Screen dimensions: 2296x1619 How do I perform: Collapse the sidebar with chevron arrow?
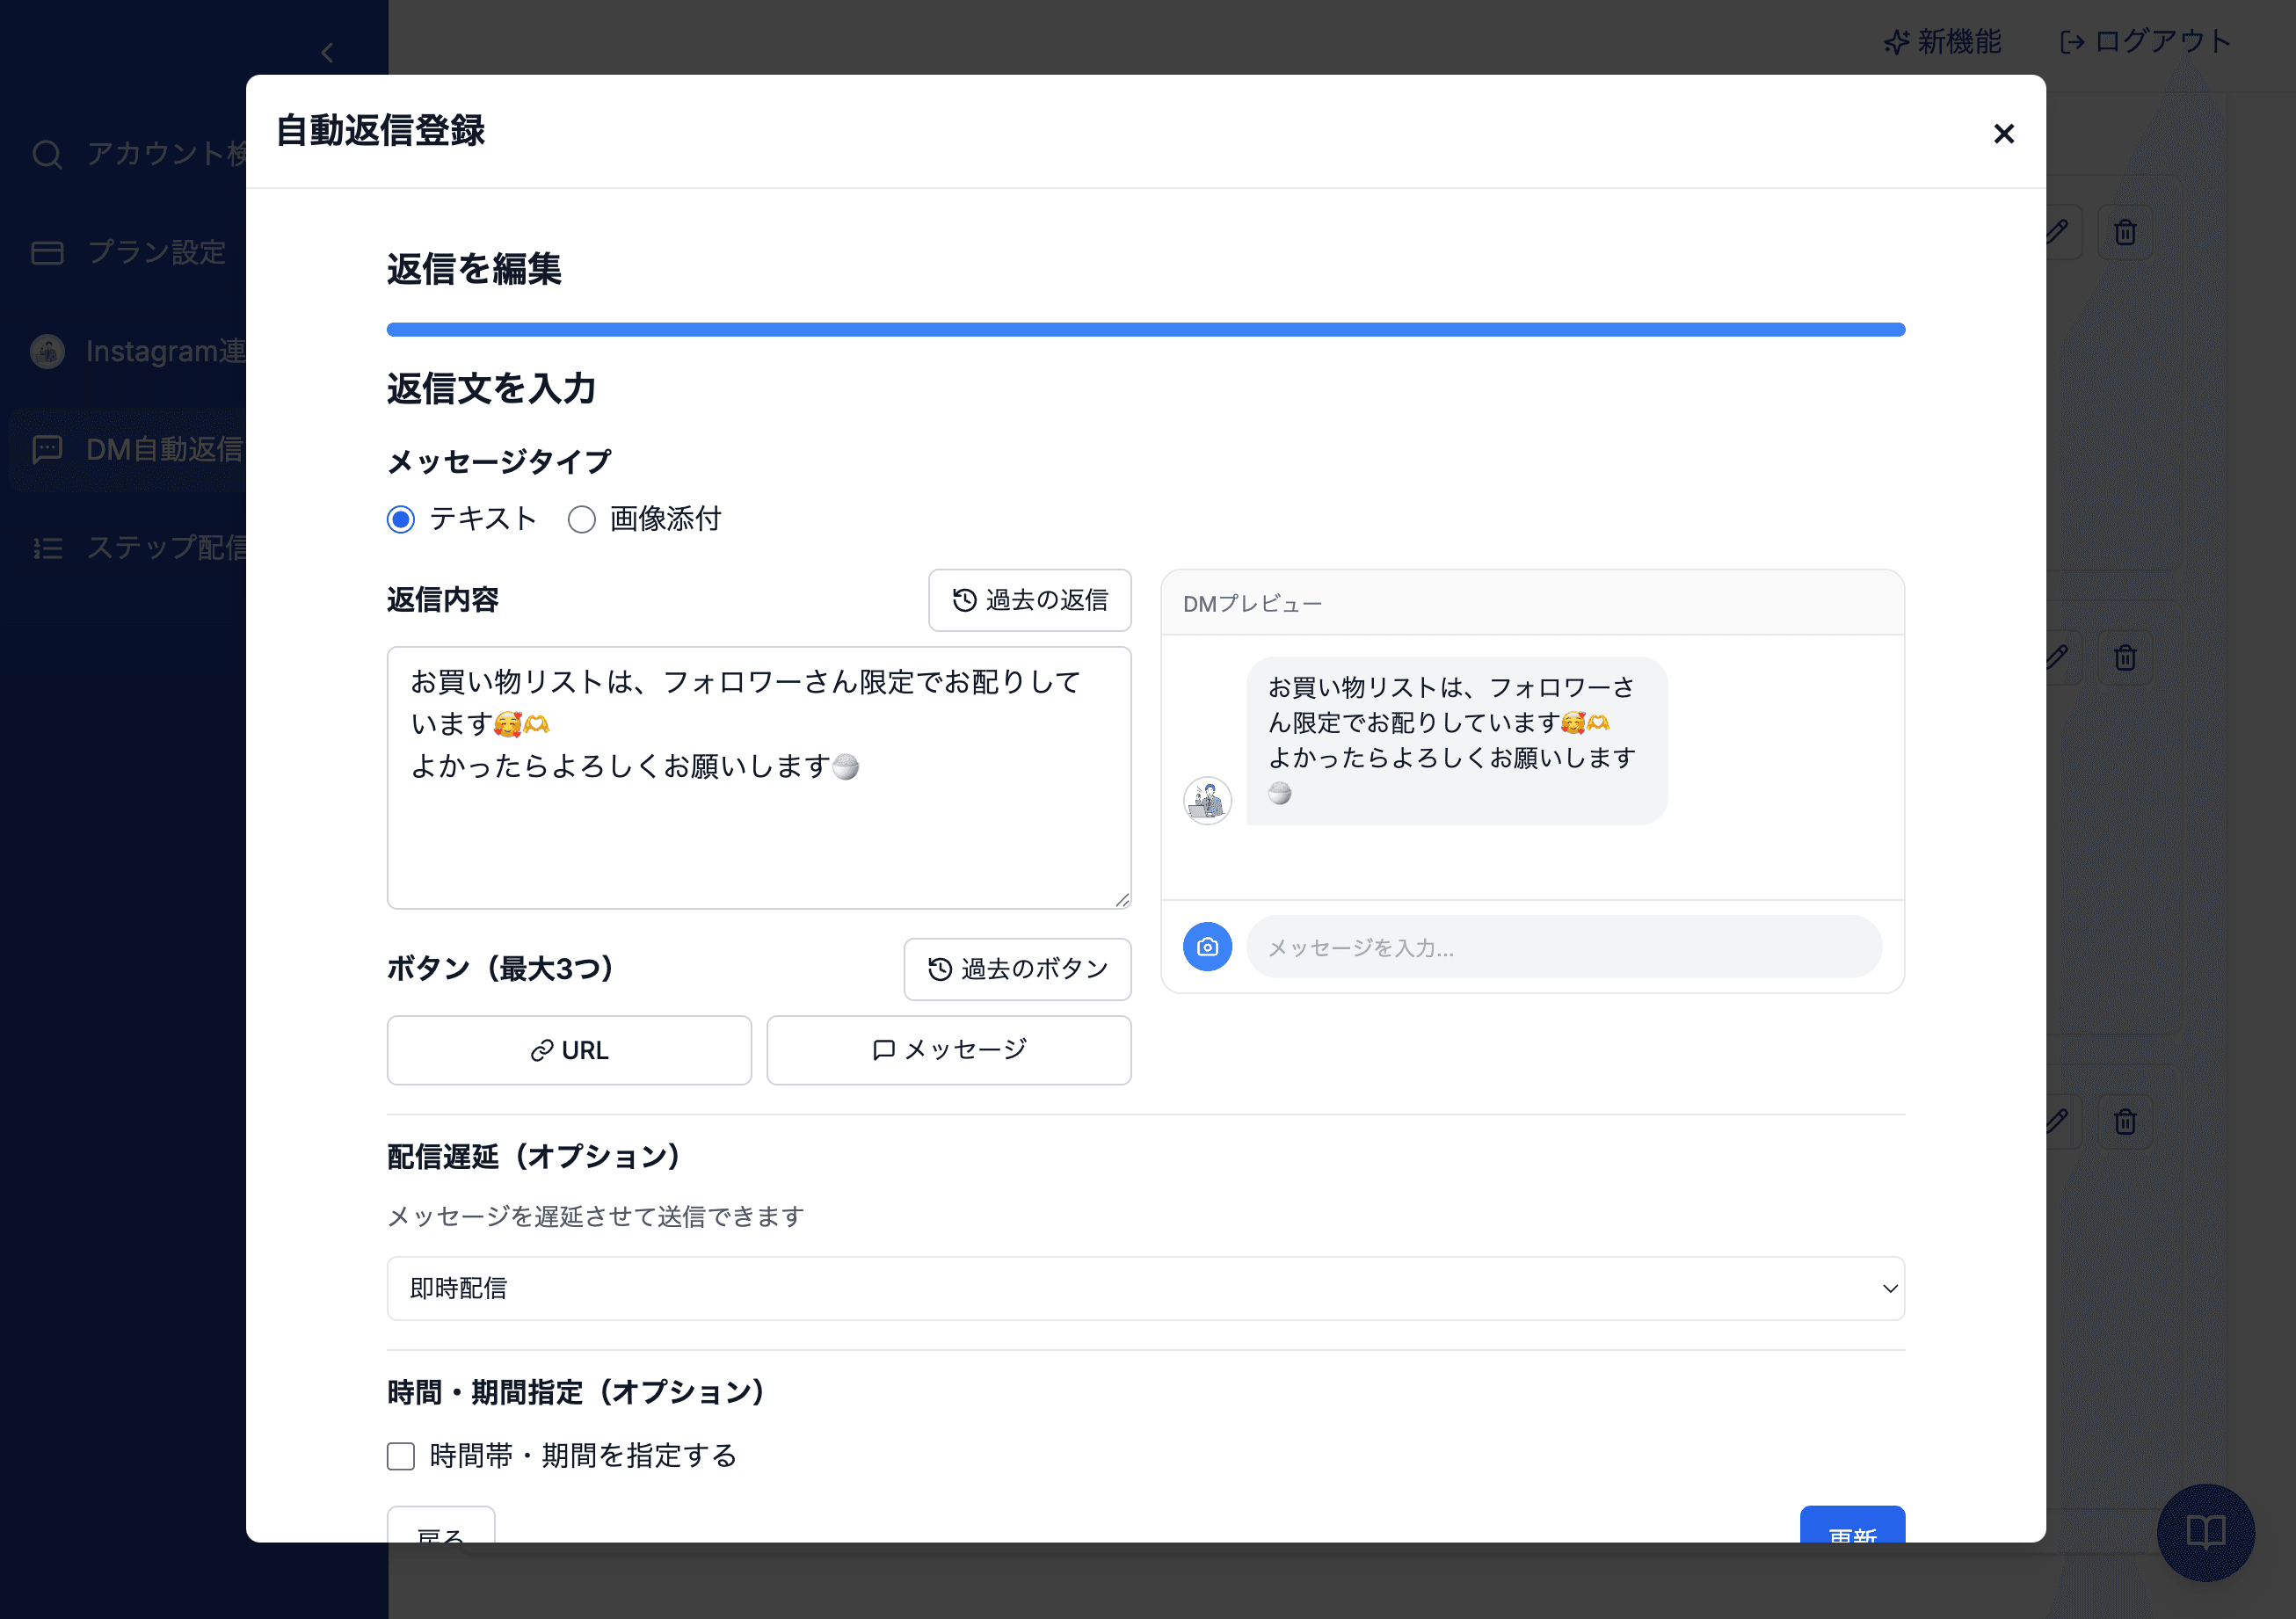coord(327,52)
